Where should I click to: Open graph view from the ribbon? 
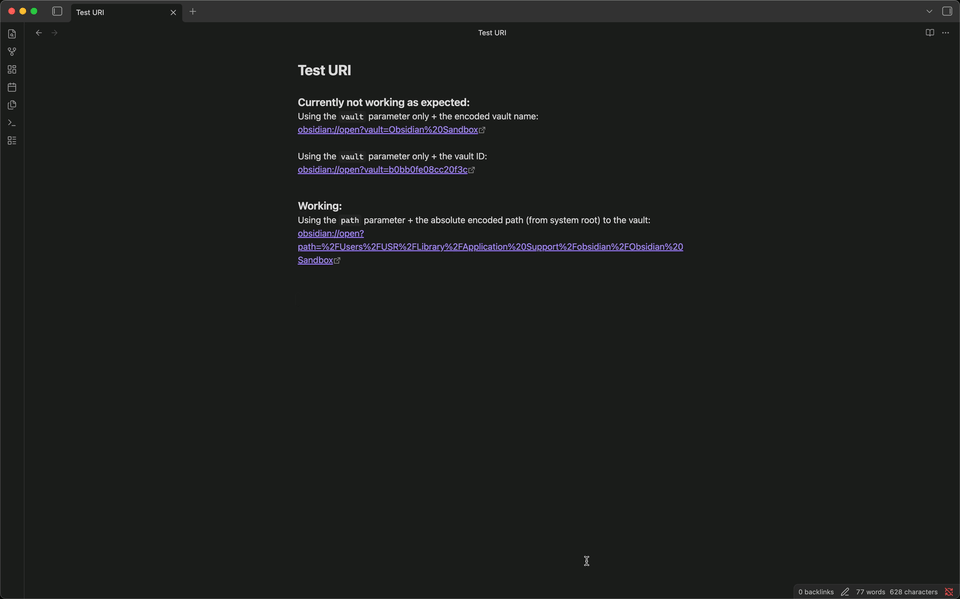[x=12, y=51]
